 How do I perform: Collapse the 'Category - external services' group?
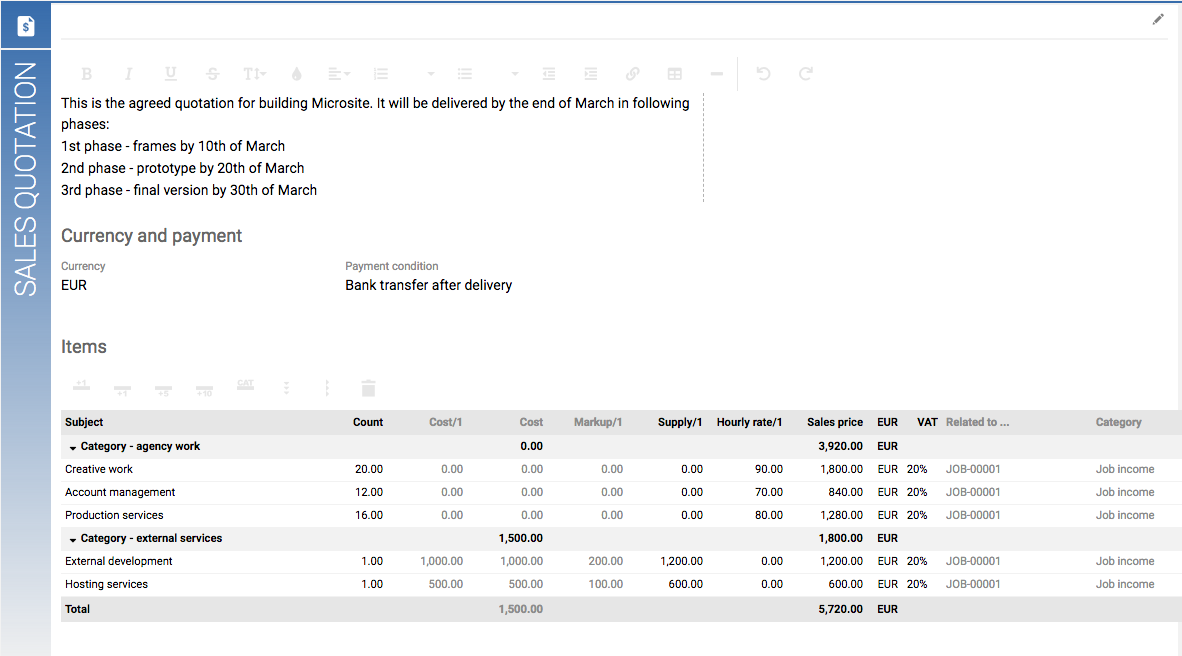73,539
